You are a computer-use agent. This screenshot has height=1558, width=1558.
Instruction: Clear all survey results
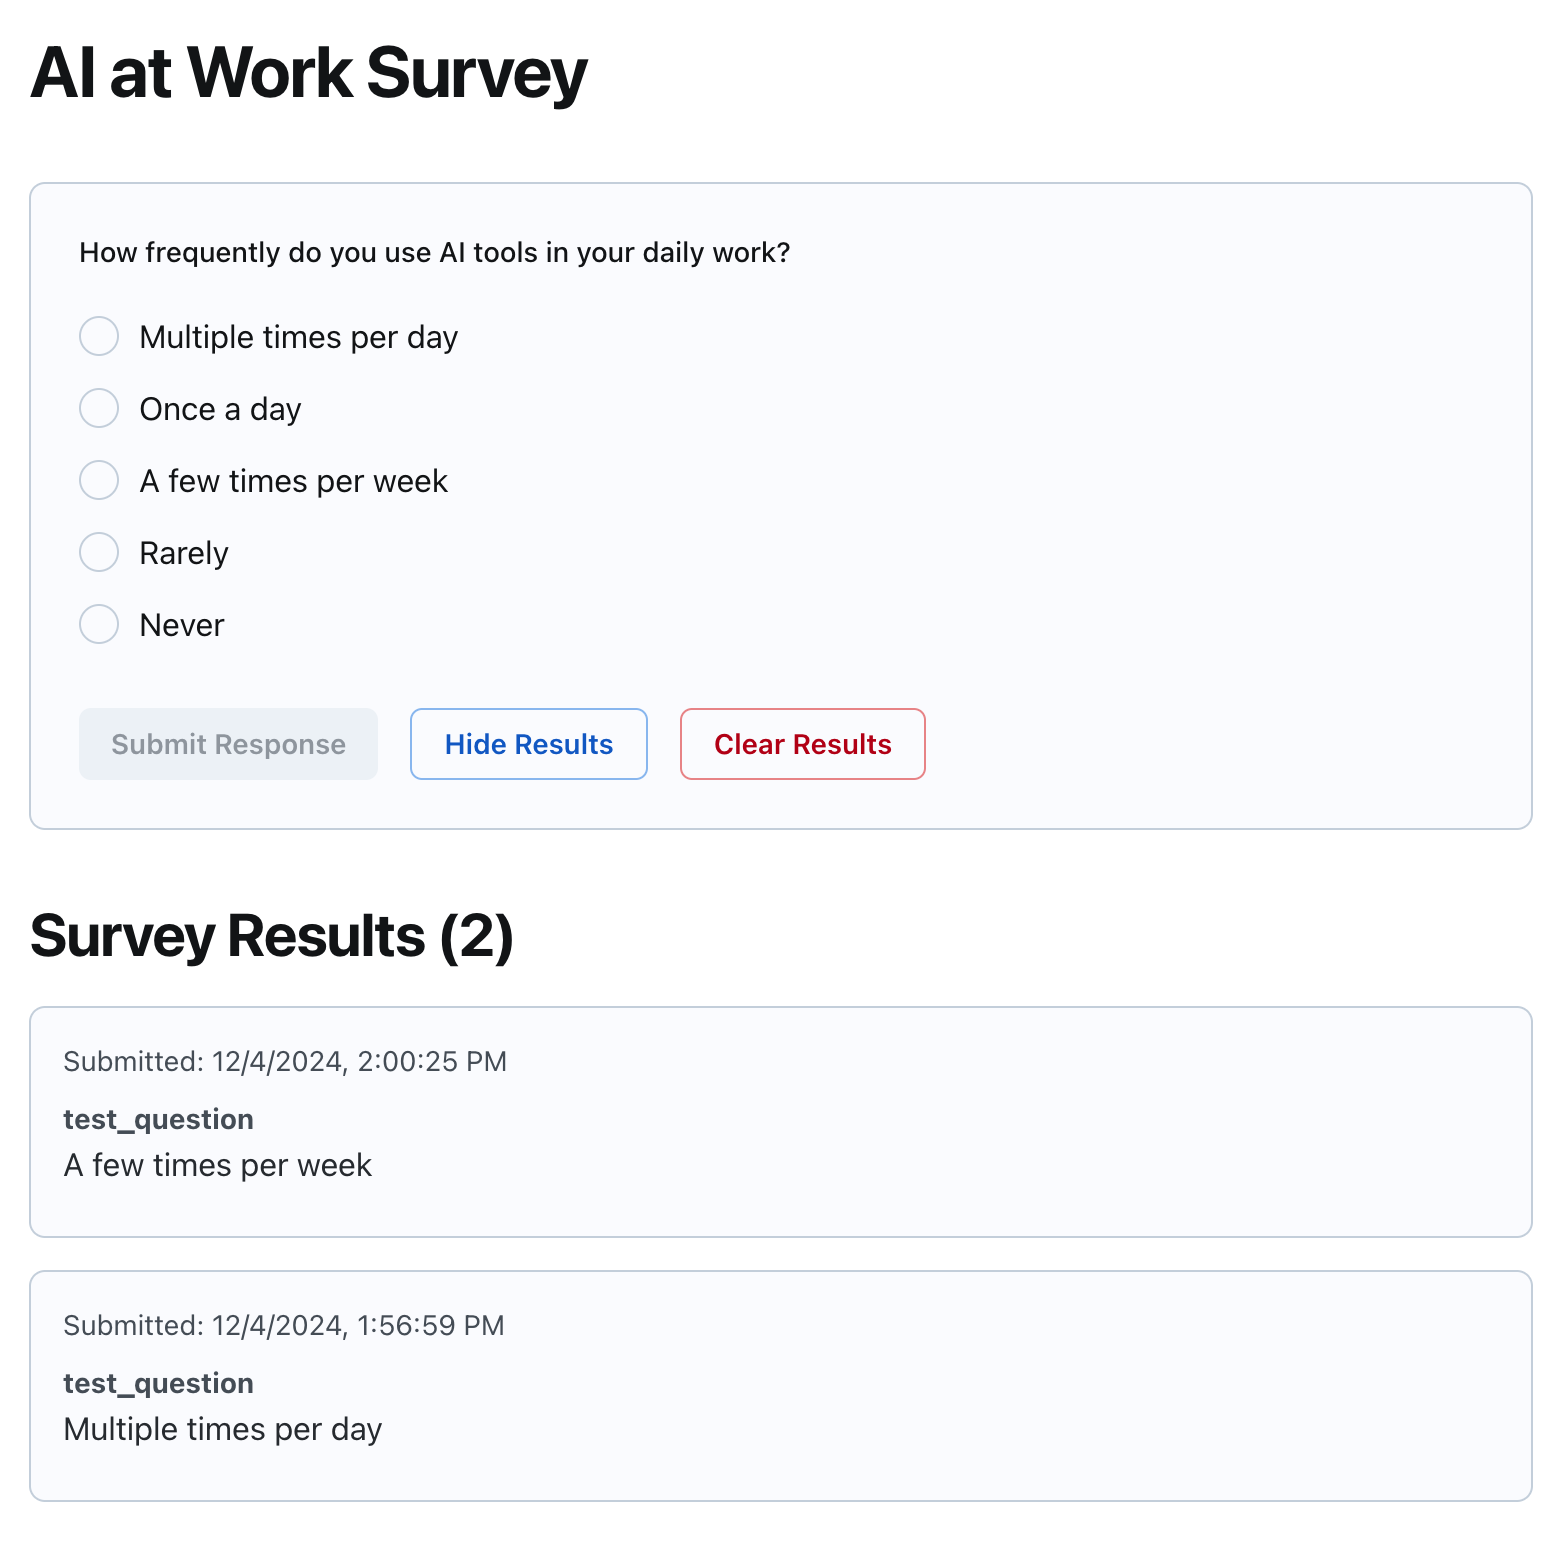click(x=802, y=744)
